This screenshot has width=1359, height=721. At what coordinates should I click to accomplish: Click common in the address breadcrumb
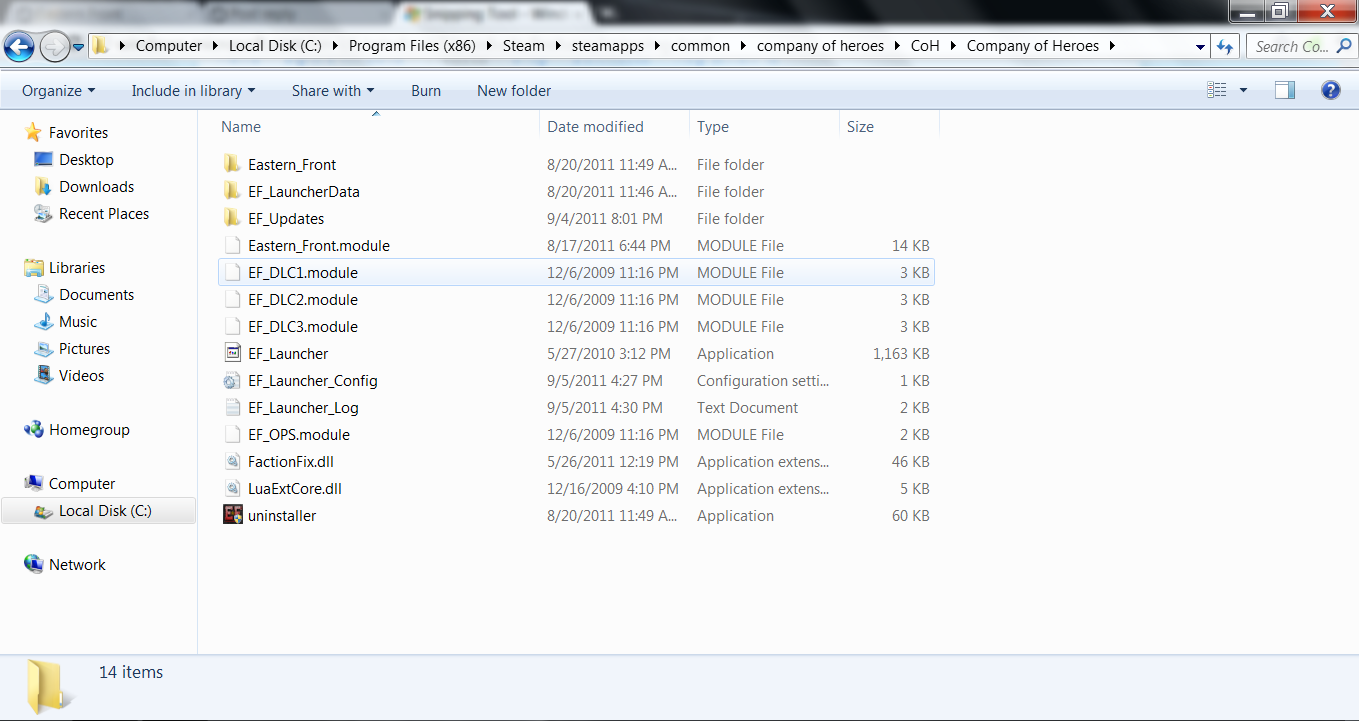coord(701,46)
